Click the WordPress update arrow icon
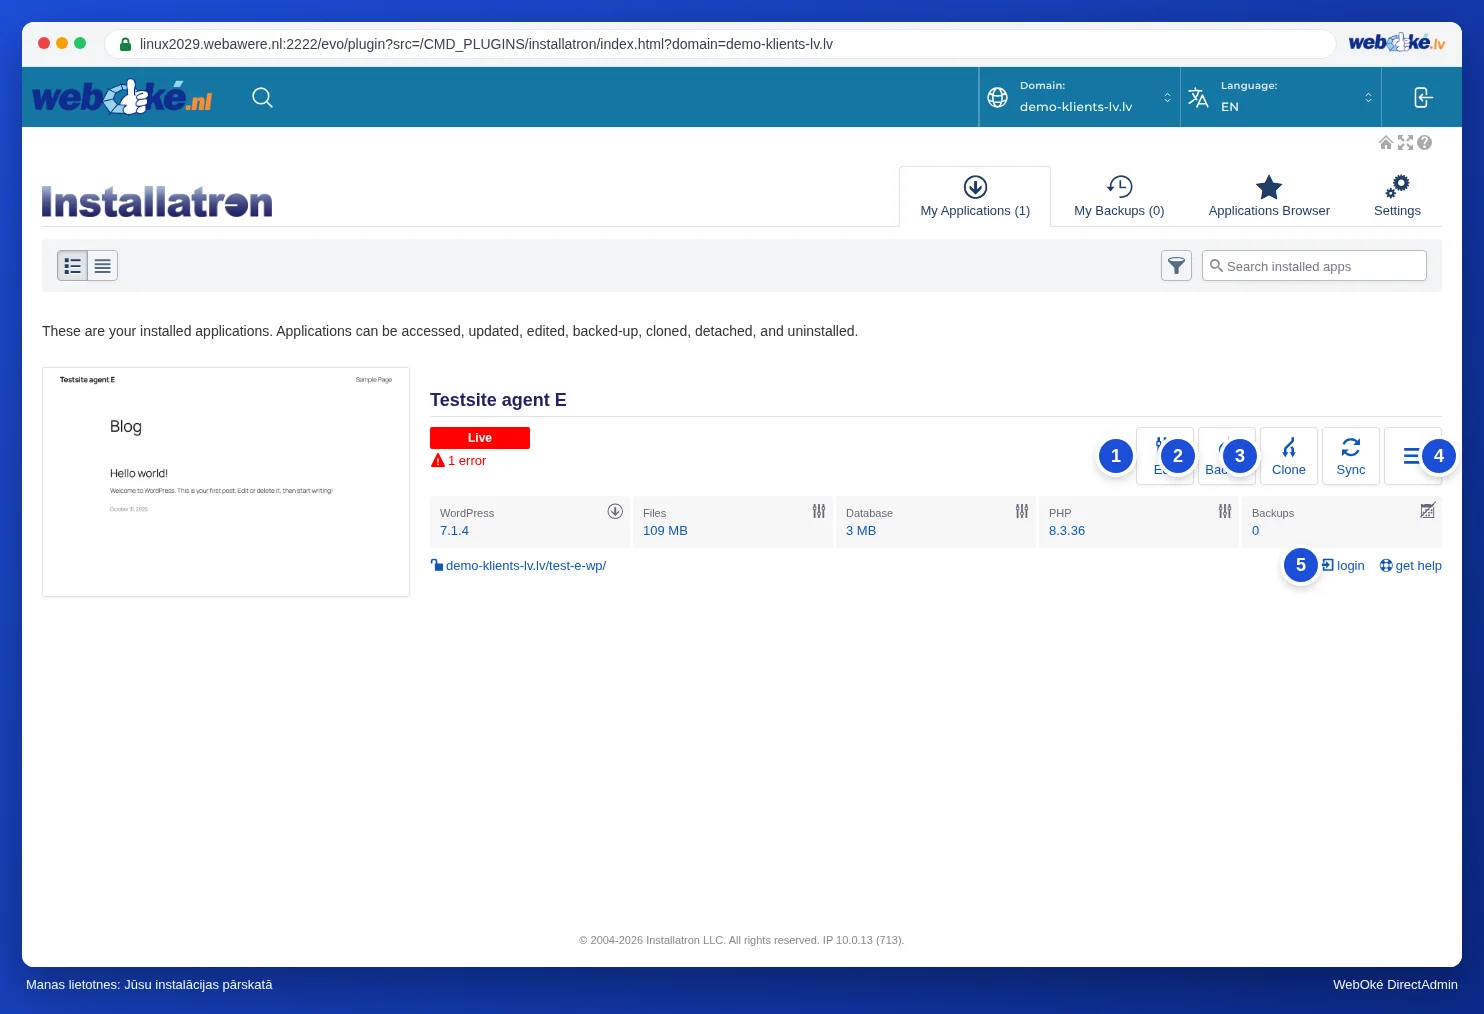 615,511
